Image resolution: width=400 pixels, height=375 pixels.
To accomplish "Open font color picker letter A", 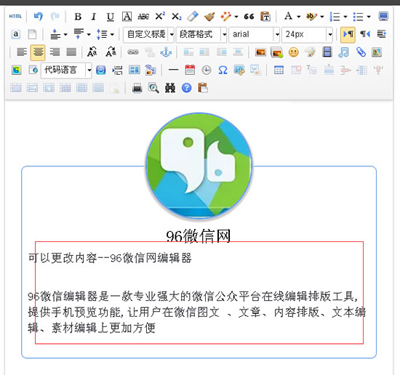I will [288, 16].
